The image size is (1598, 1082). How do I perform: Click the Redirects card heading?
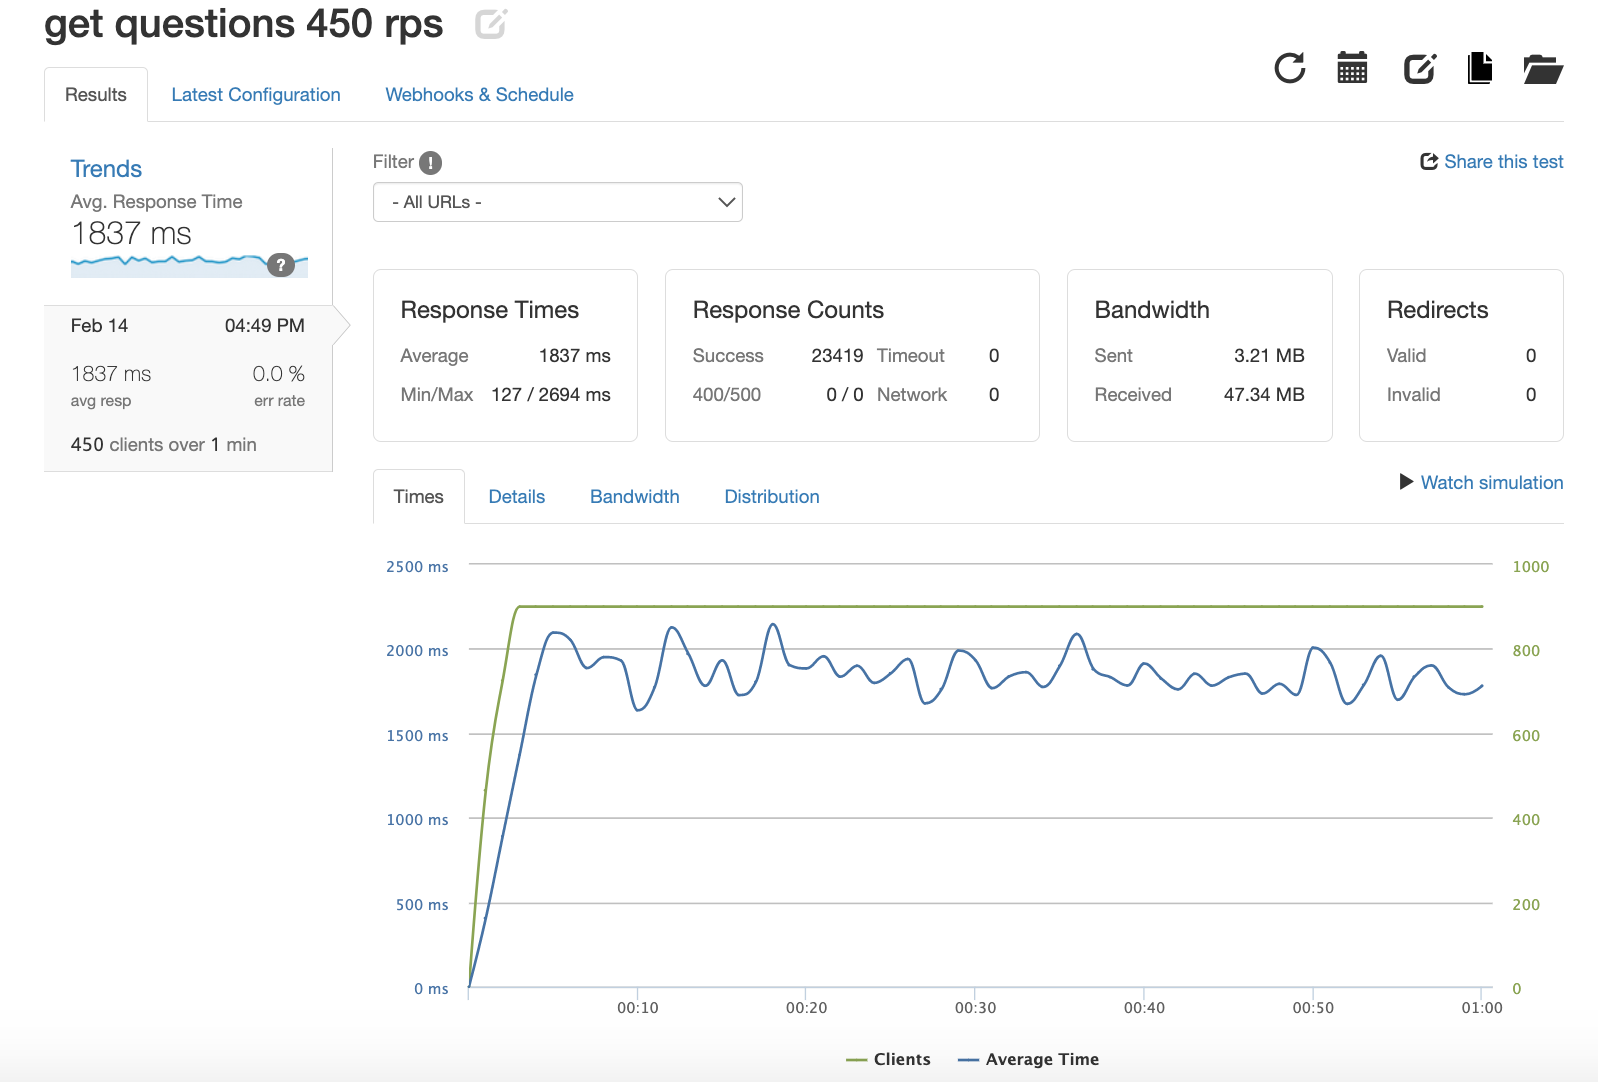point(1437,310)
